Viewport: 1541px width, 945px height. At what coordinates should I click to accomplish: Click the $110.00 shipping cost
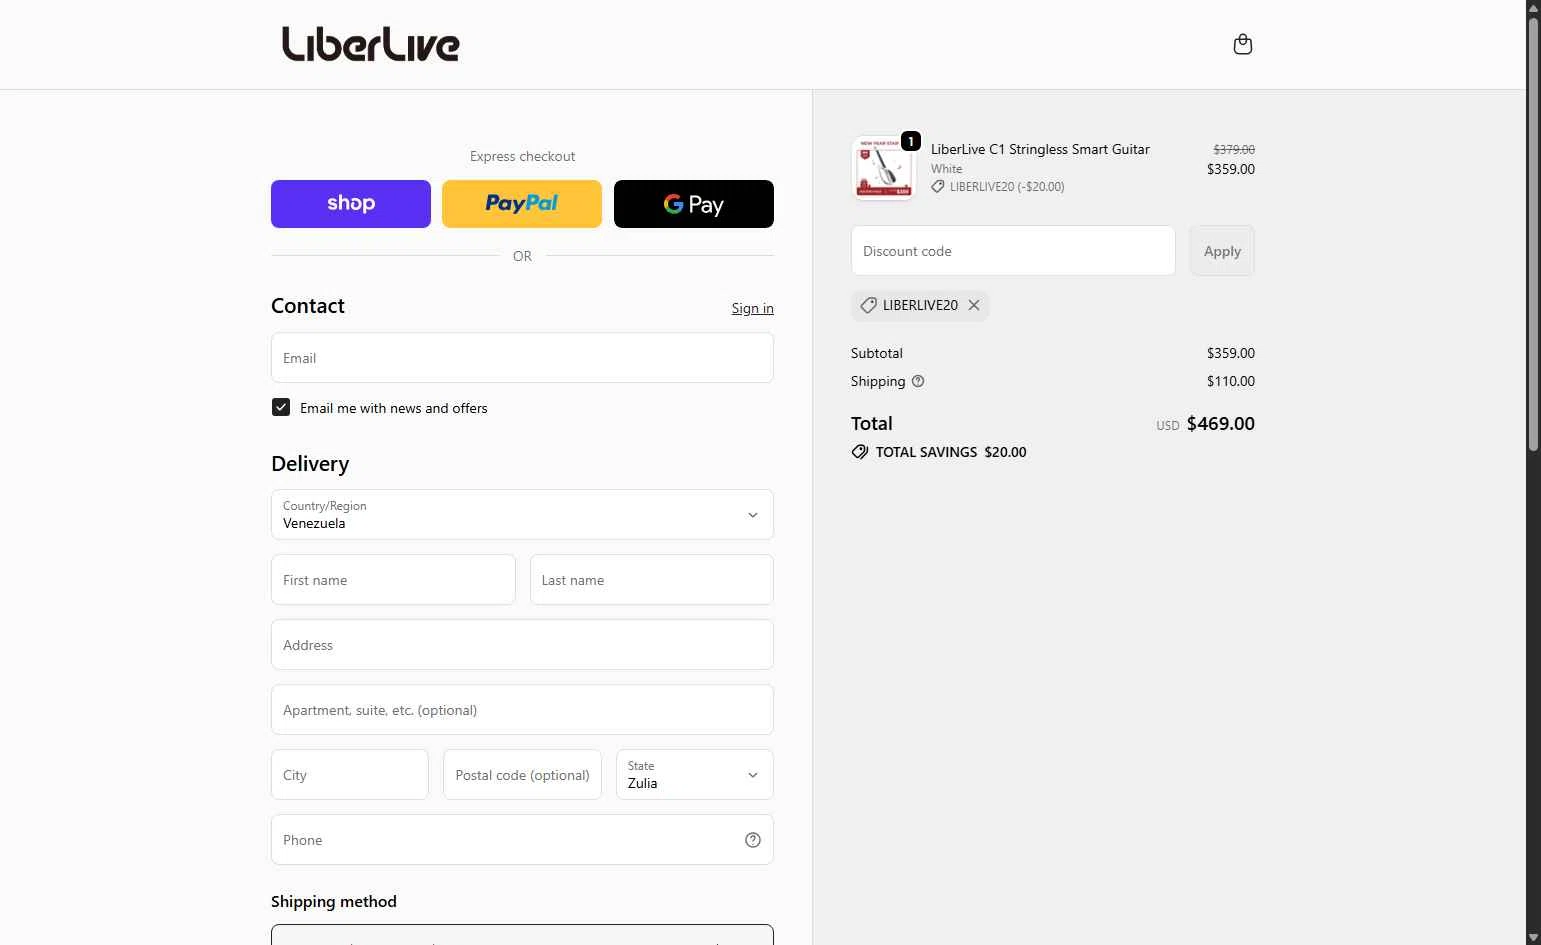[1230, 381]
